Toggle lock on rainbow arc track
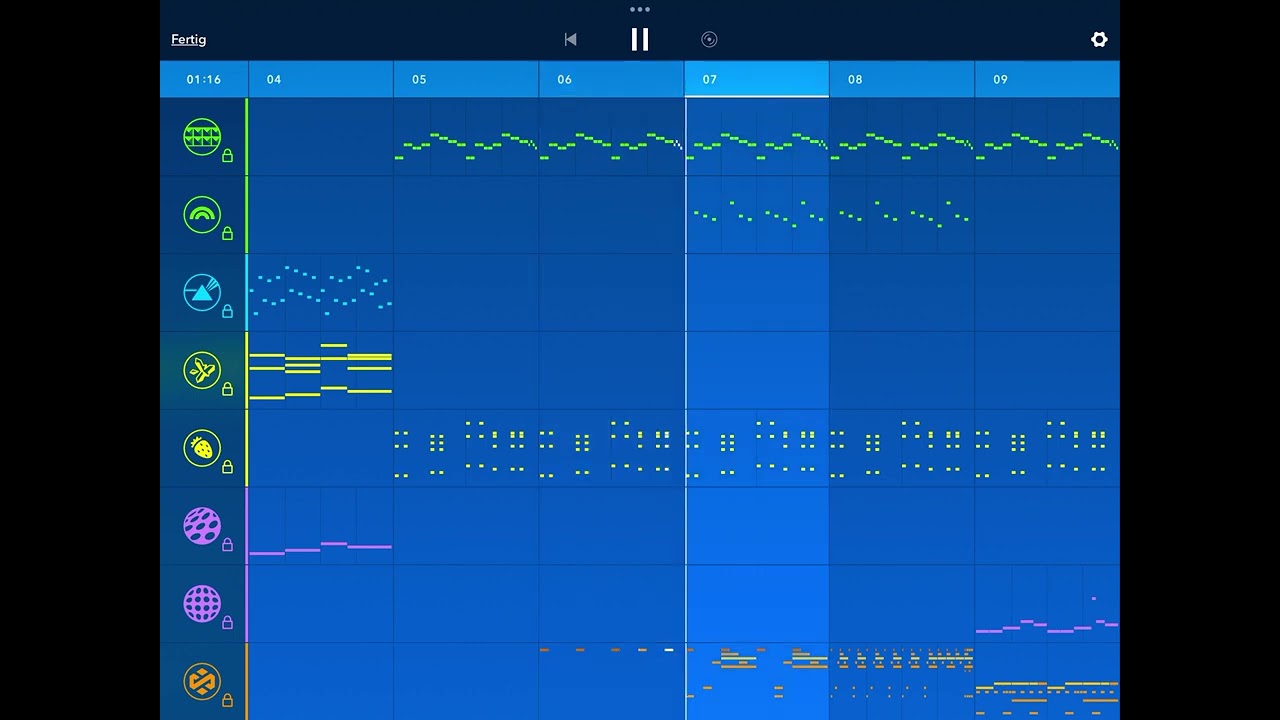Viewport: 1280px width, 720px height. pos(227,234)
